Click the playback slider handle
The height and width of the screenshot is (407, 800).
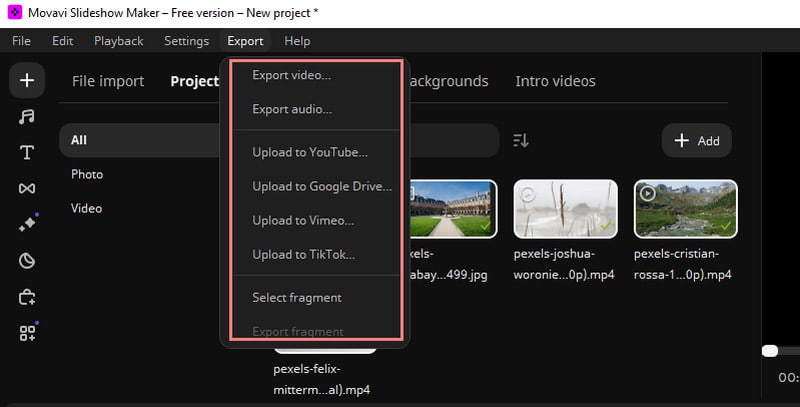(769, 350)
